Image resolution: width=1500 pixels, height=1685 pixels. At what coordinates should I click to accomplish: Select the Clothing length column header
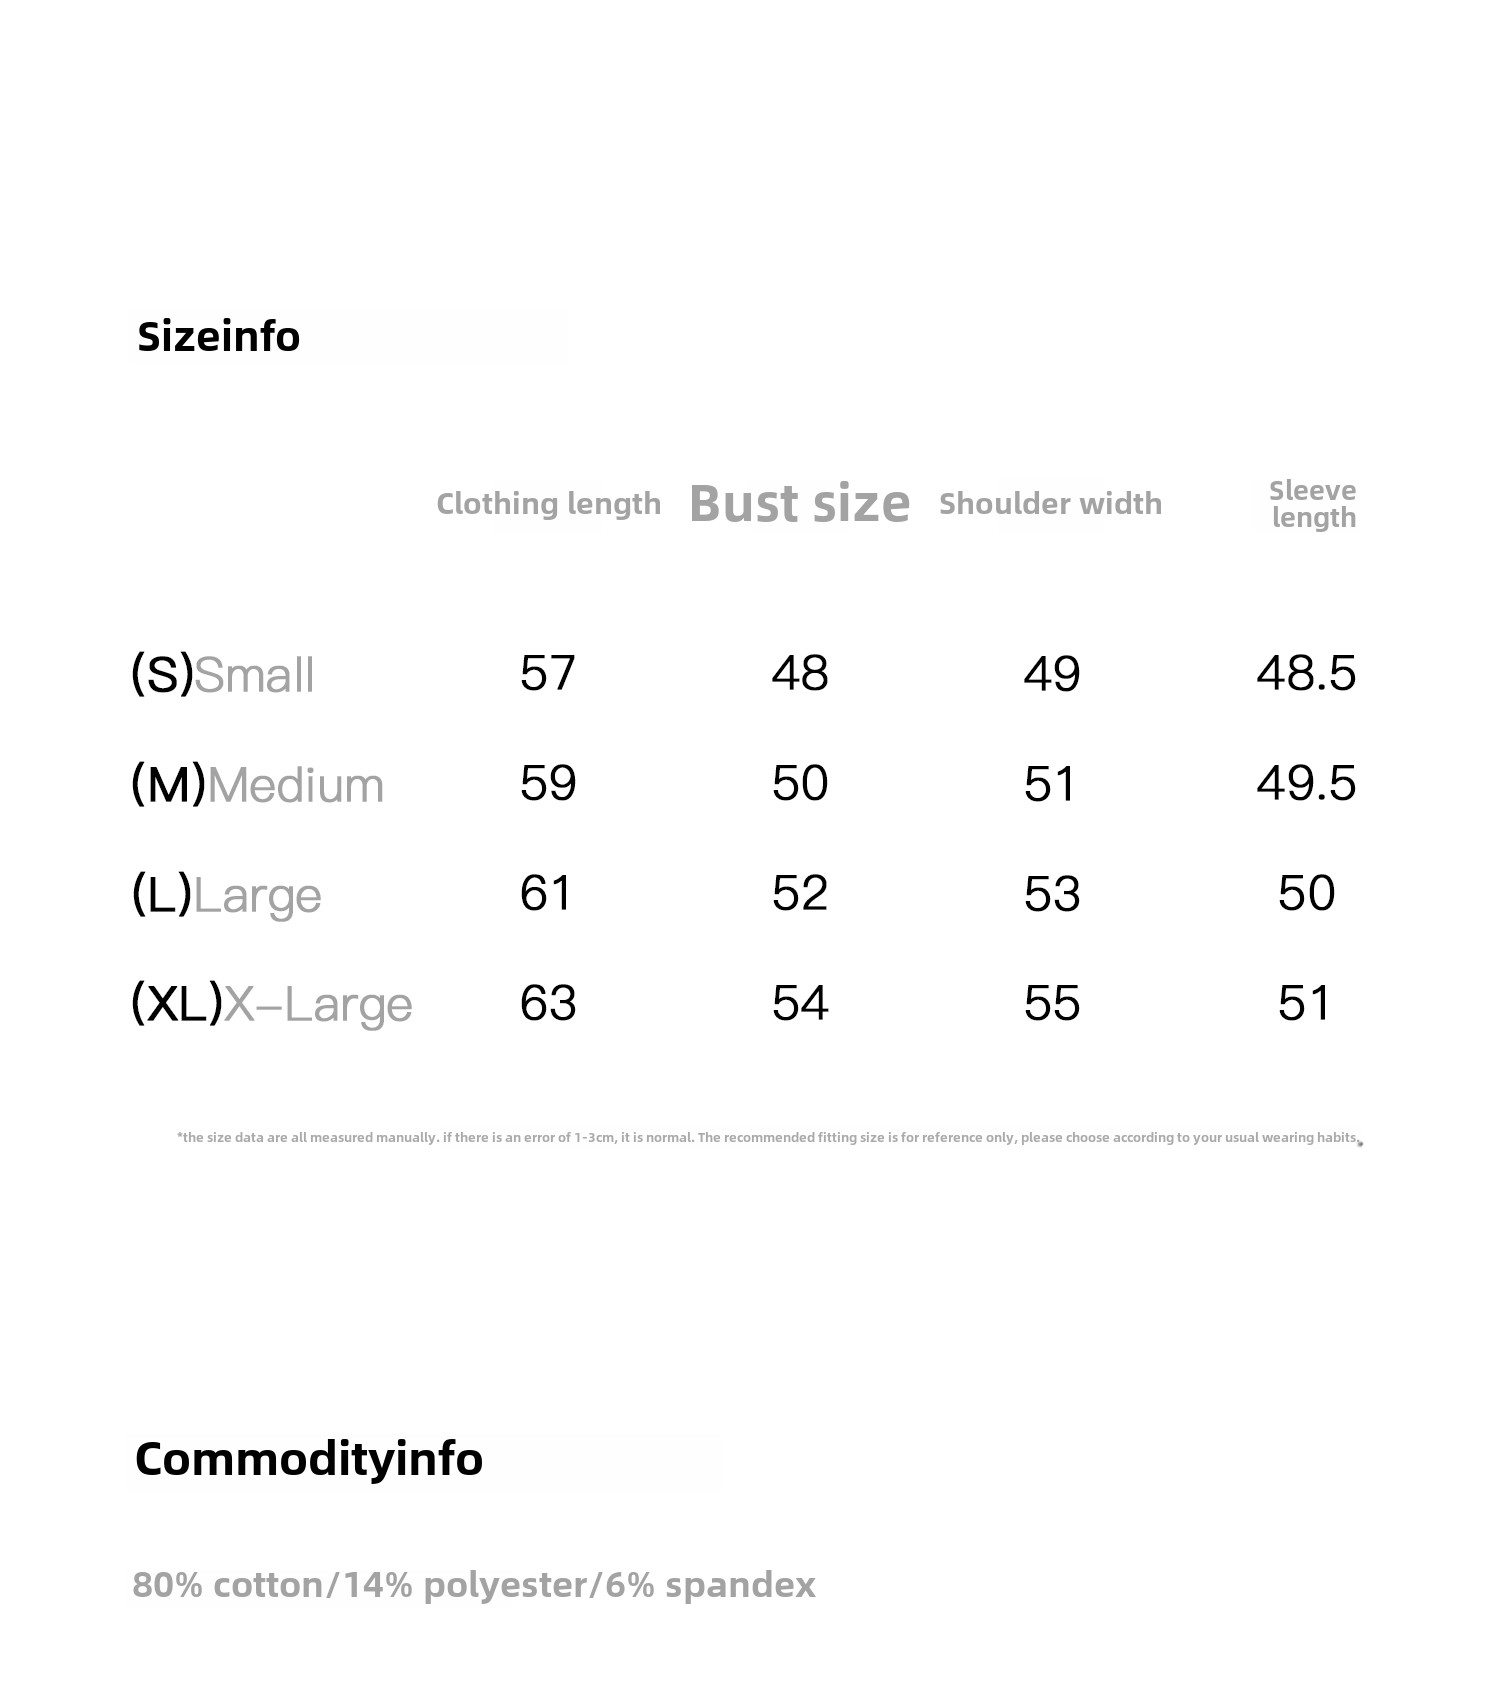pos(548,503)
